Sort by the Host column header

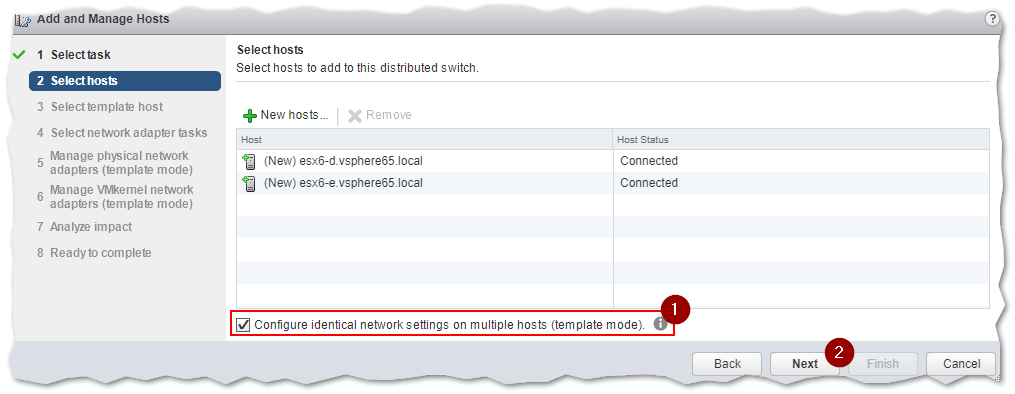click(425, 139)
